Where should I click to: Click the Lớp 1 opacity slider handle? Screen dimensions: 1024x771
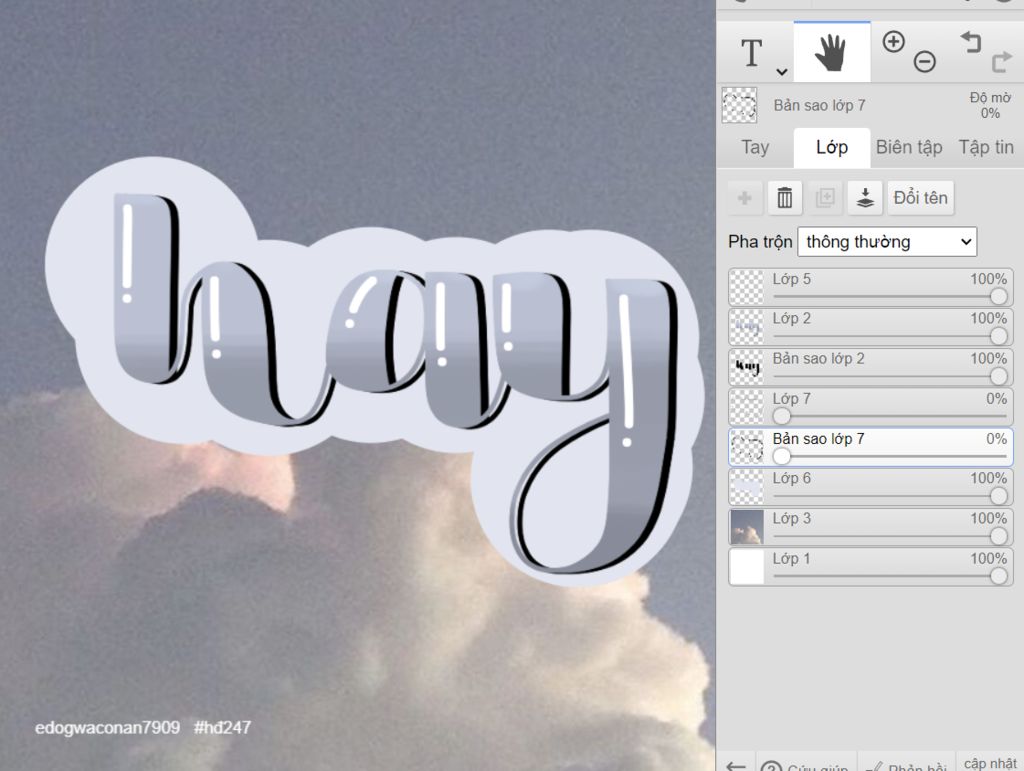[x=998, y=576]
